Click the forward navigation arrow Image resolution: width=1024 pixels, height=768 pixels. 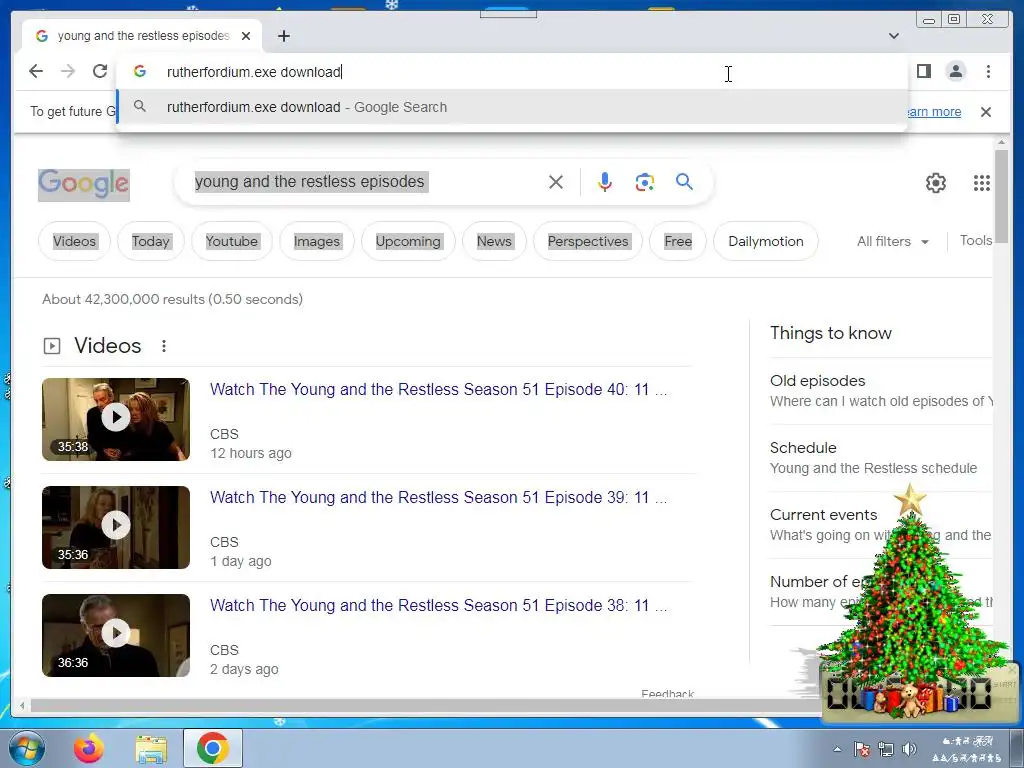(68, 71)
